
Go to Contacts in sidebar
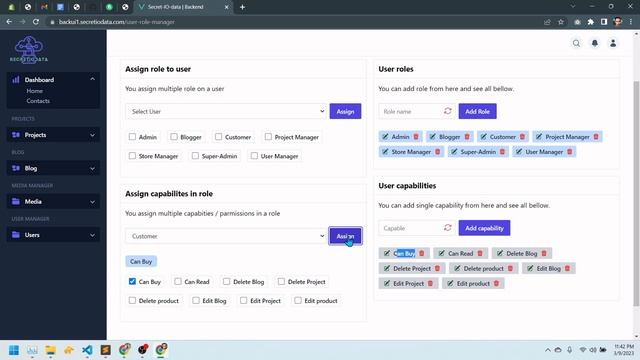38,101
